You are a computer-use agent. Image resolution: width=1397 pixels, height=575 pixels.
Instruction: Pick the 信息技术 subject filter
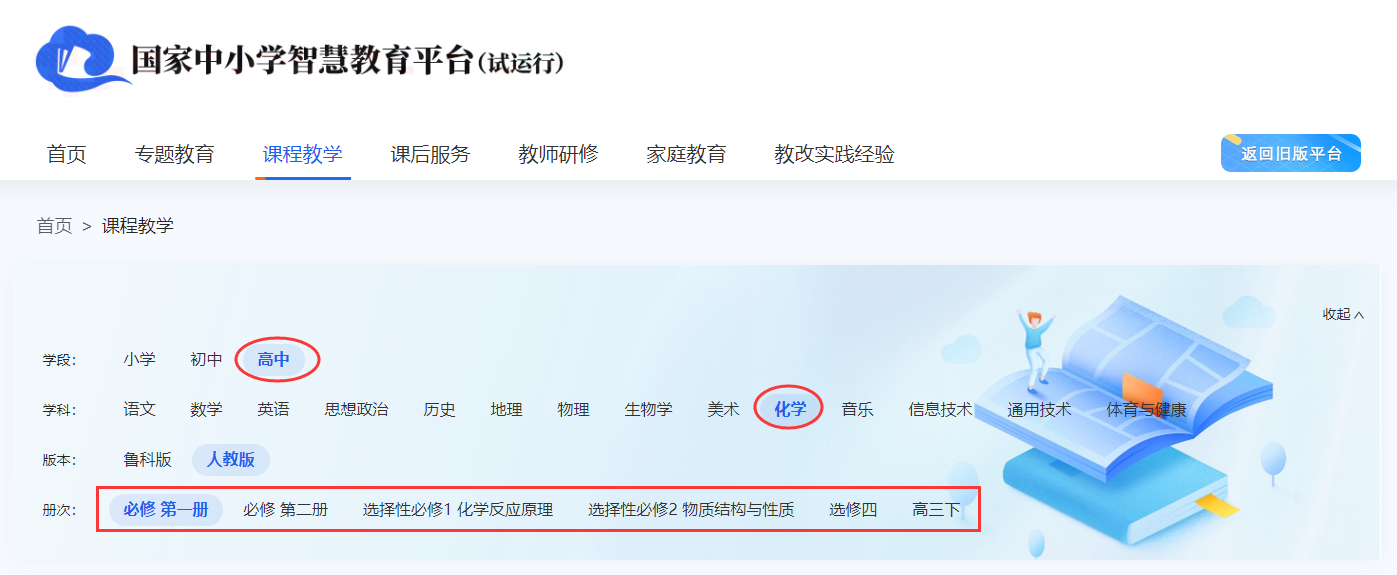pyautogui.click(x=940, y=409)
